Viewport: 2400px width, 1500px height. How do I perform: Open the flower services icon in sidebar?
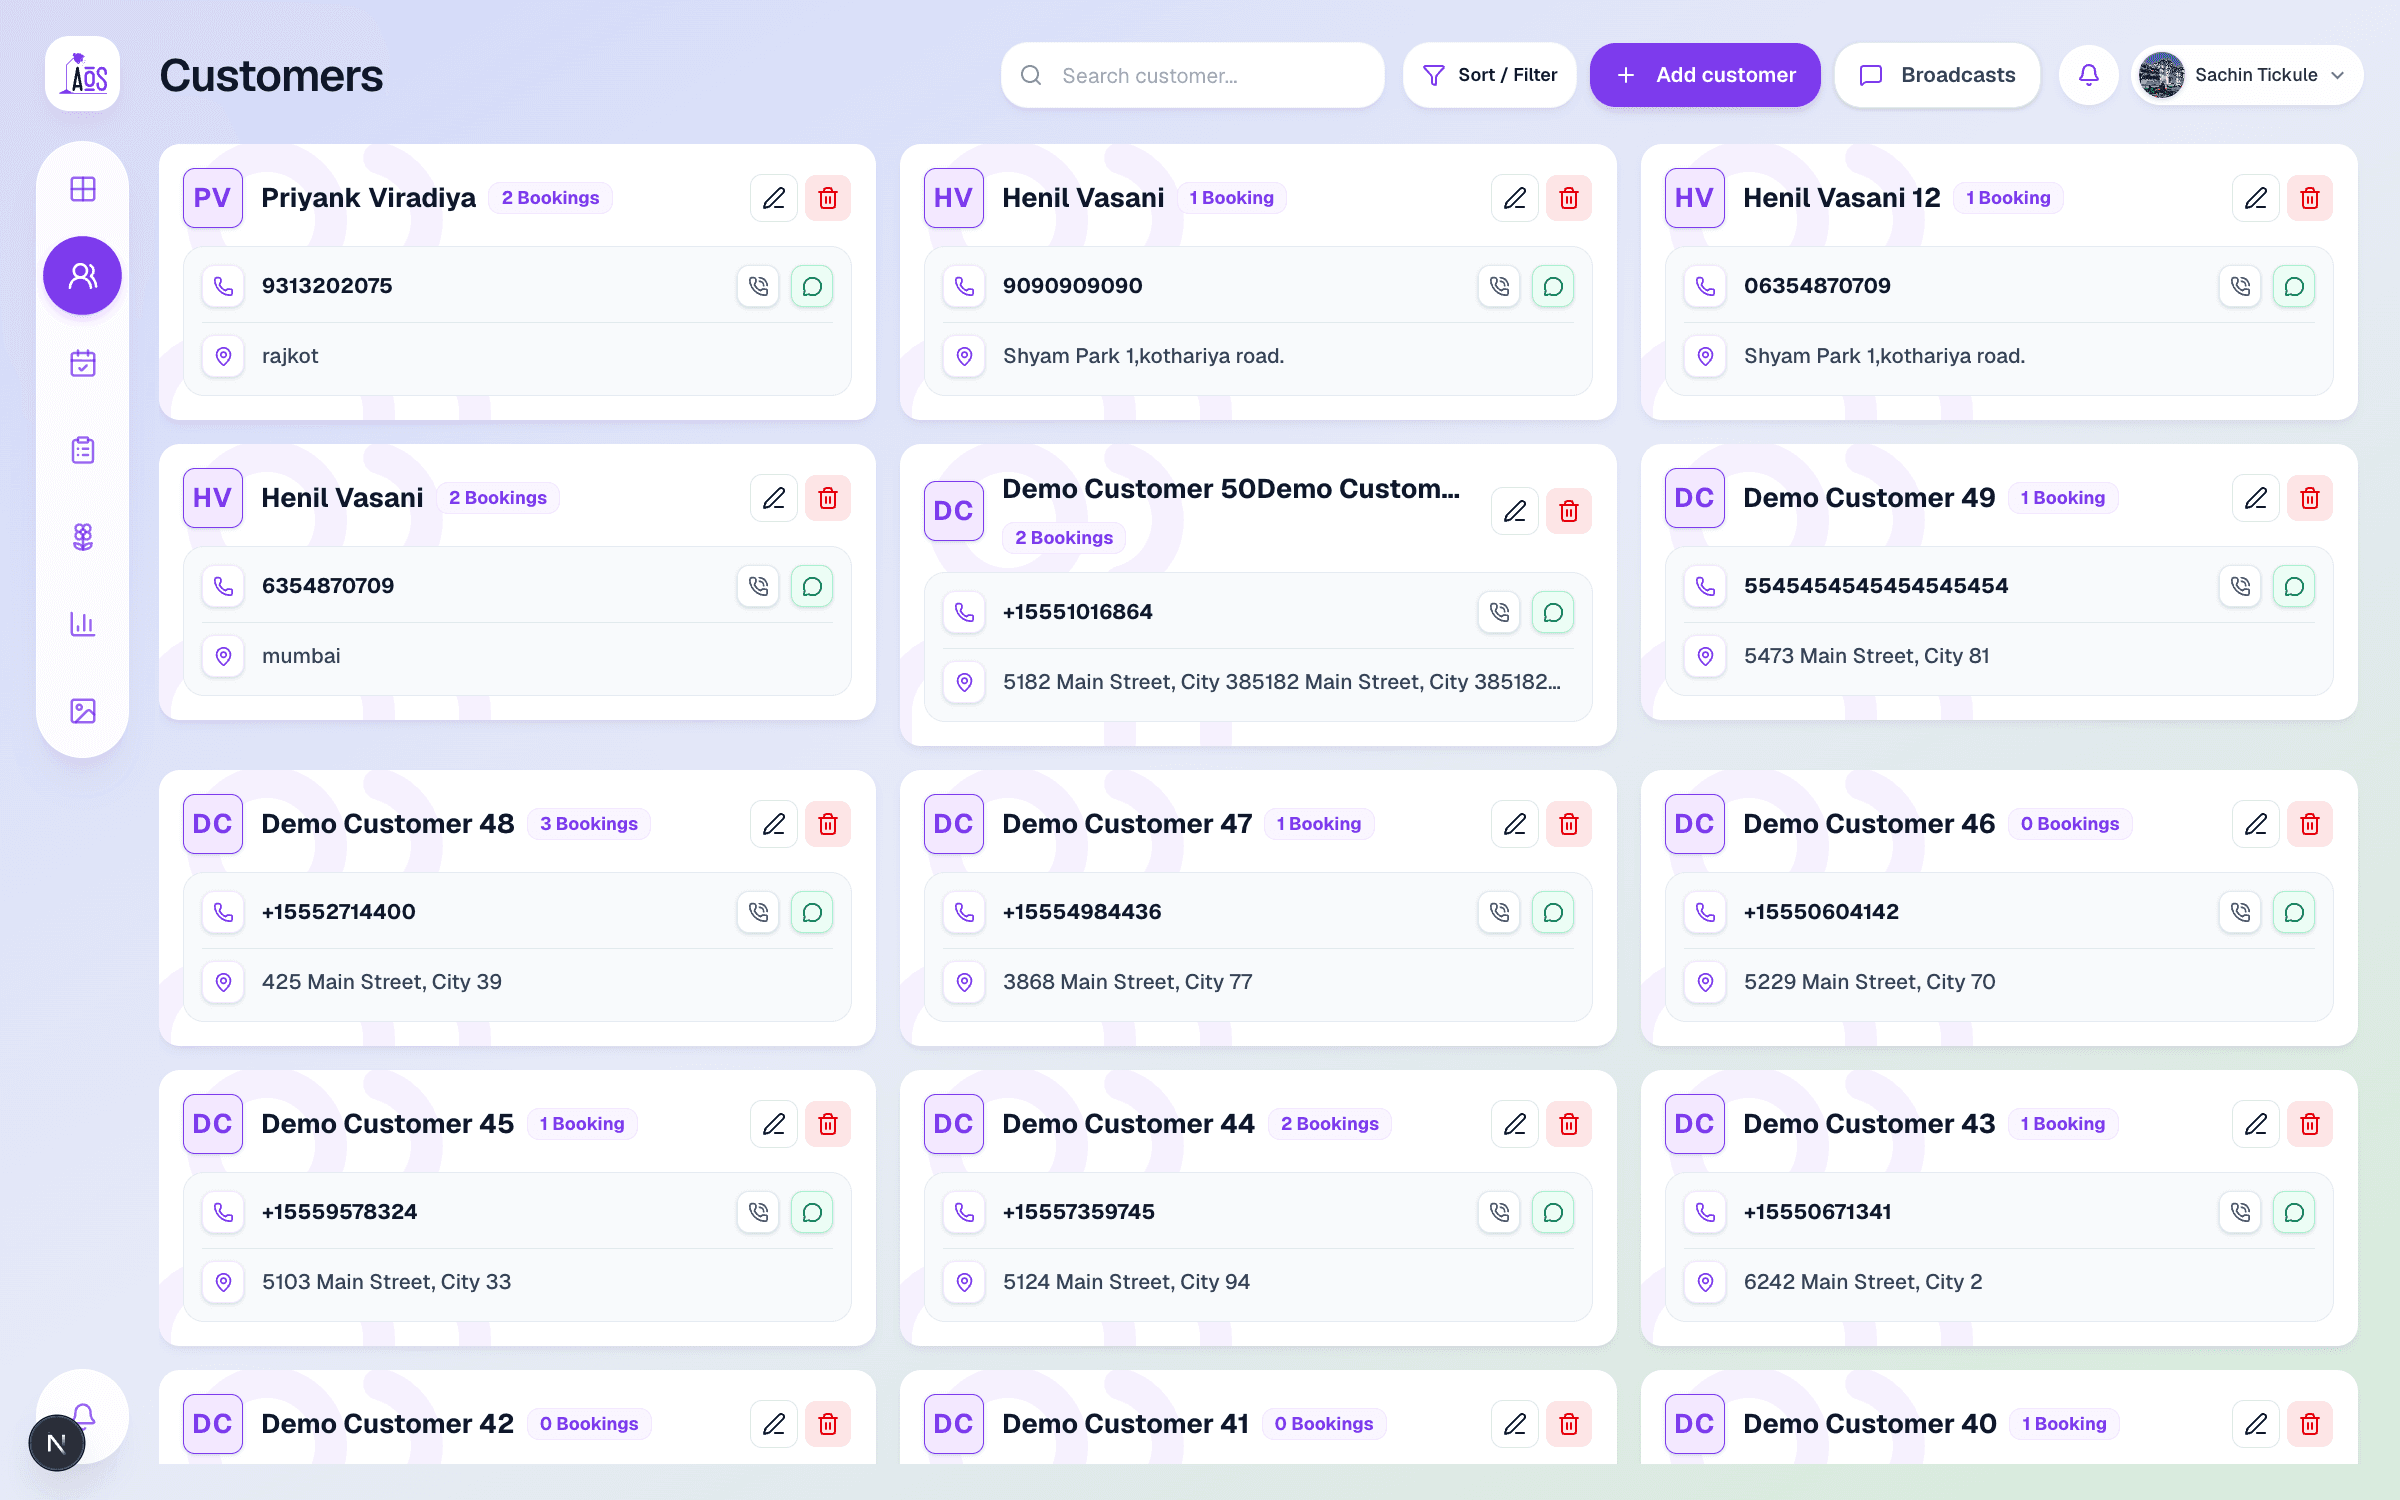tap(83, 537)
